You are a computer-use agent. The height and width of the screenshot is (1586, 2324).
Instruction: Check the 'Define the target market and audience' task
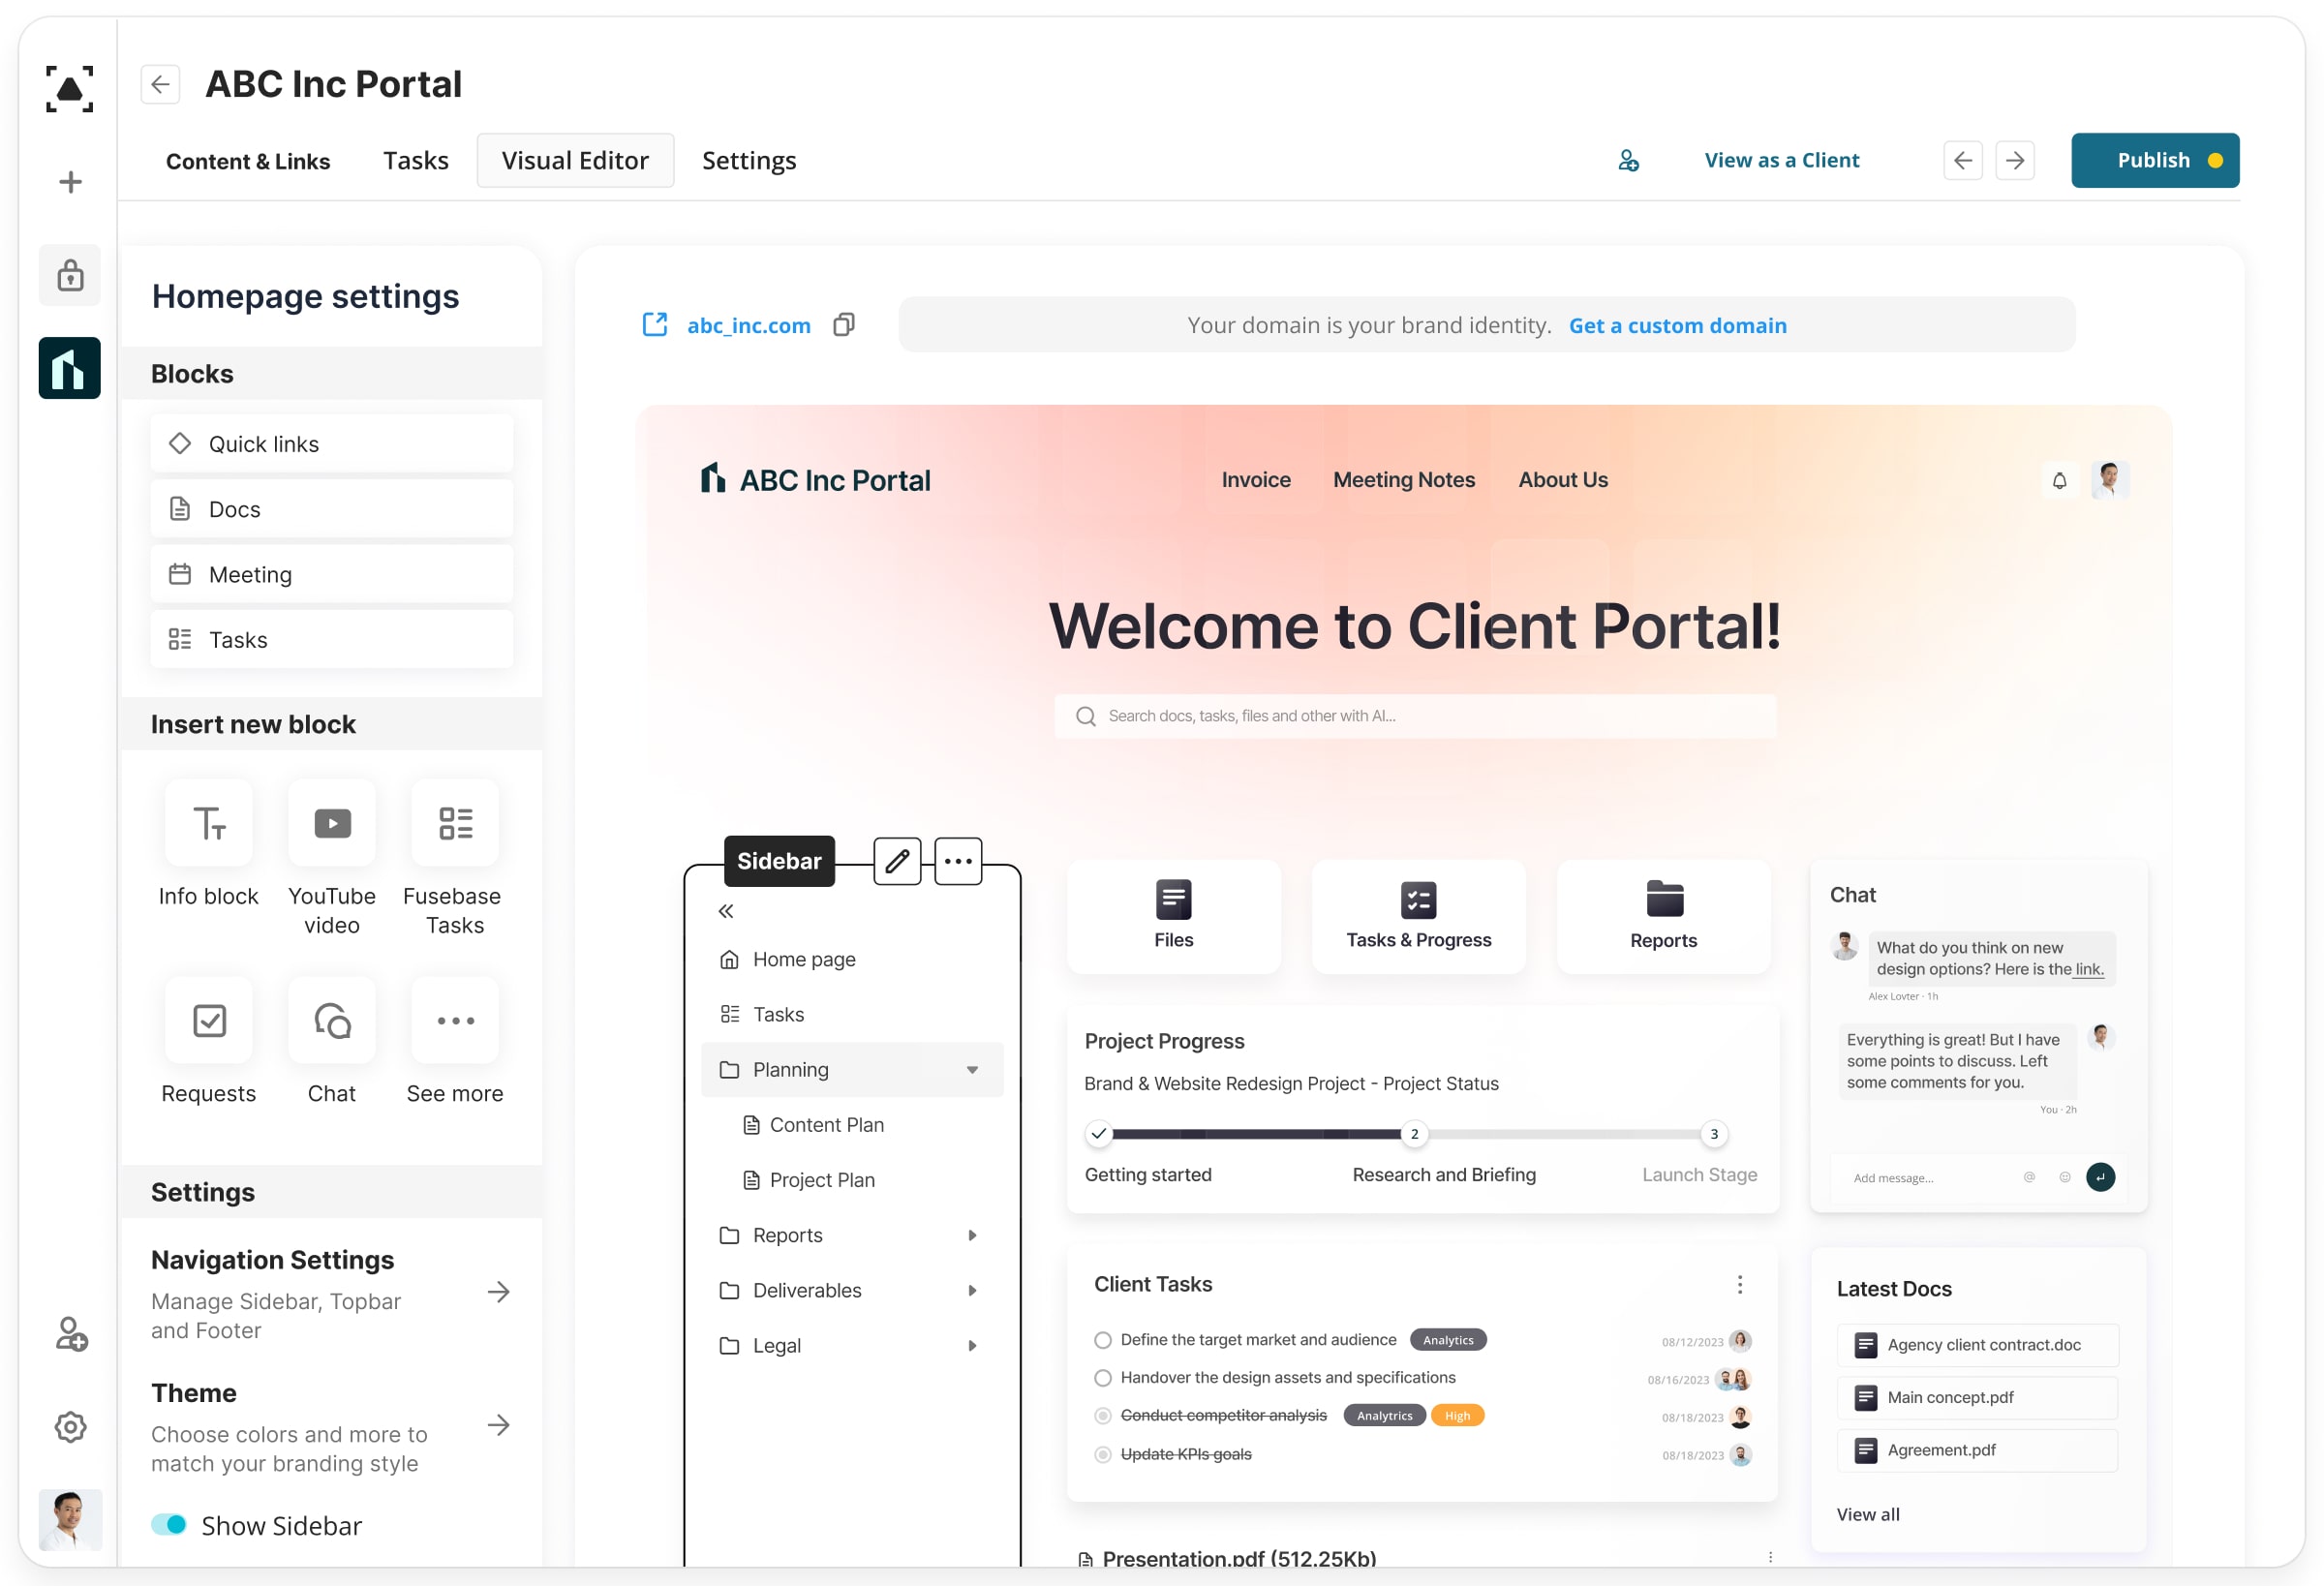click(x=1103, y=1340)
